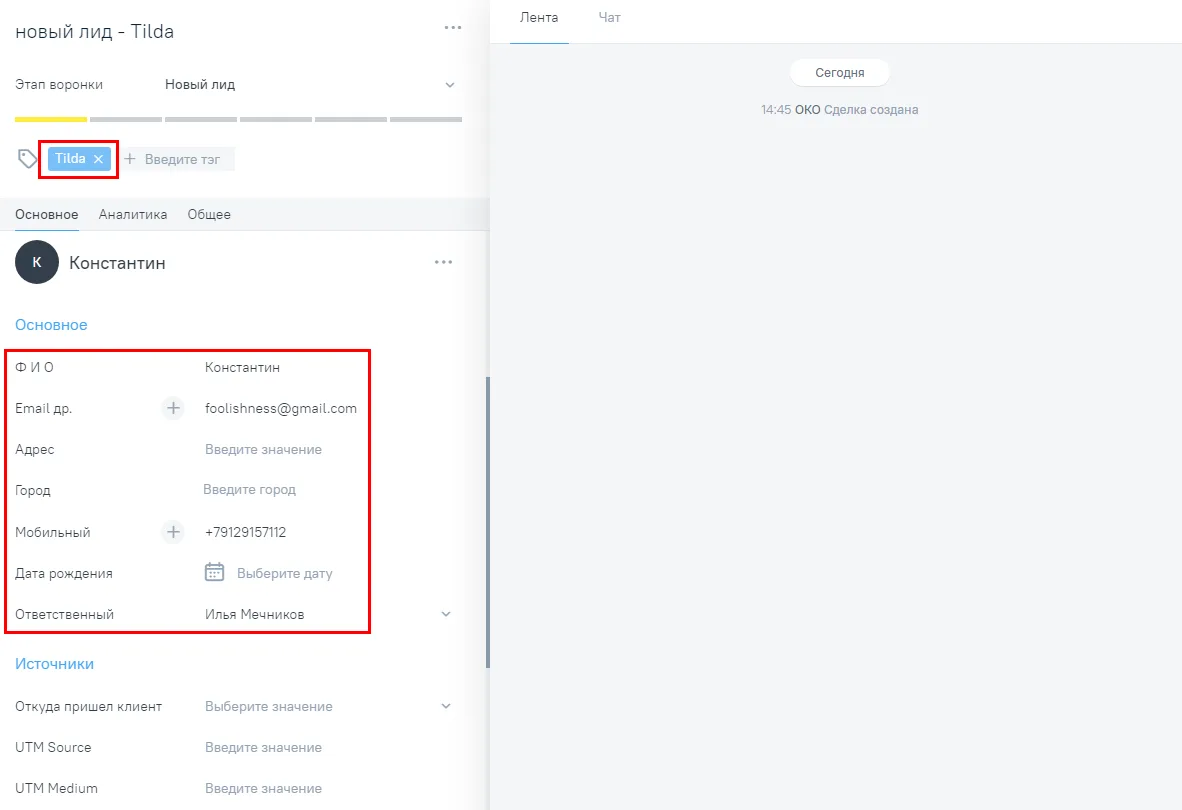Click the Сегодня date pill
This screenshot has width=1182, height=810.
[839, 73]
